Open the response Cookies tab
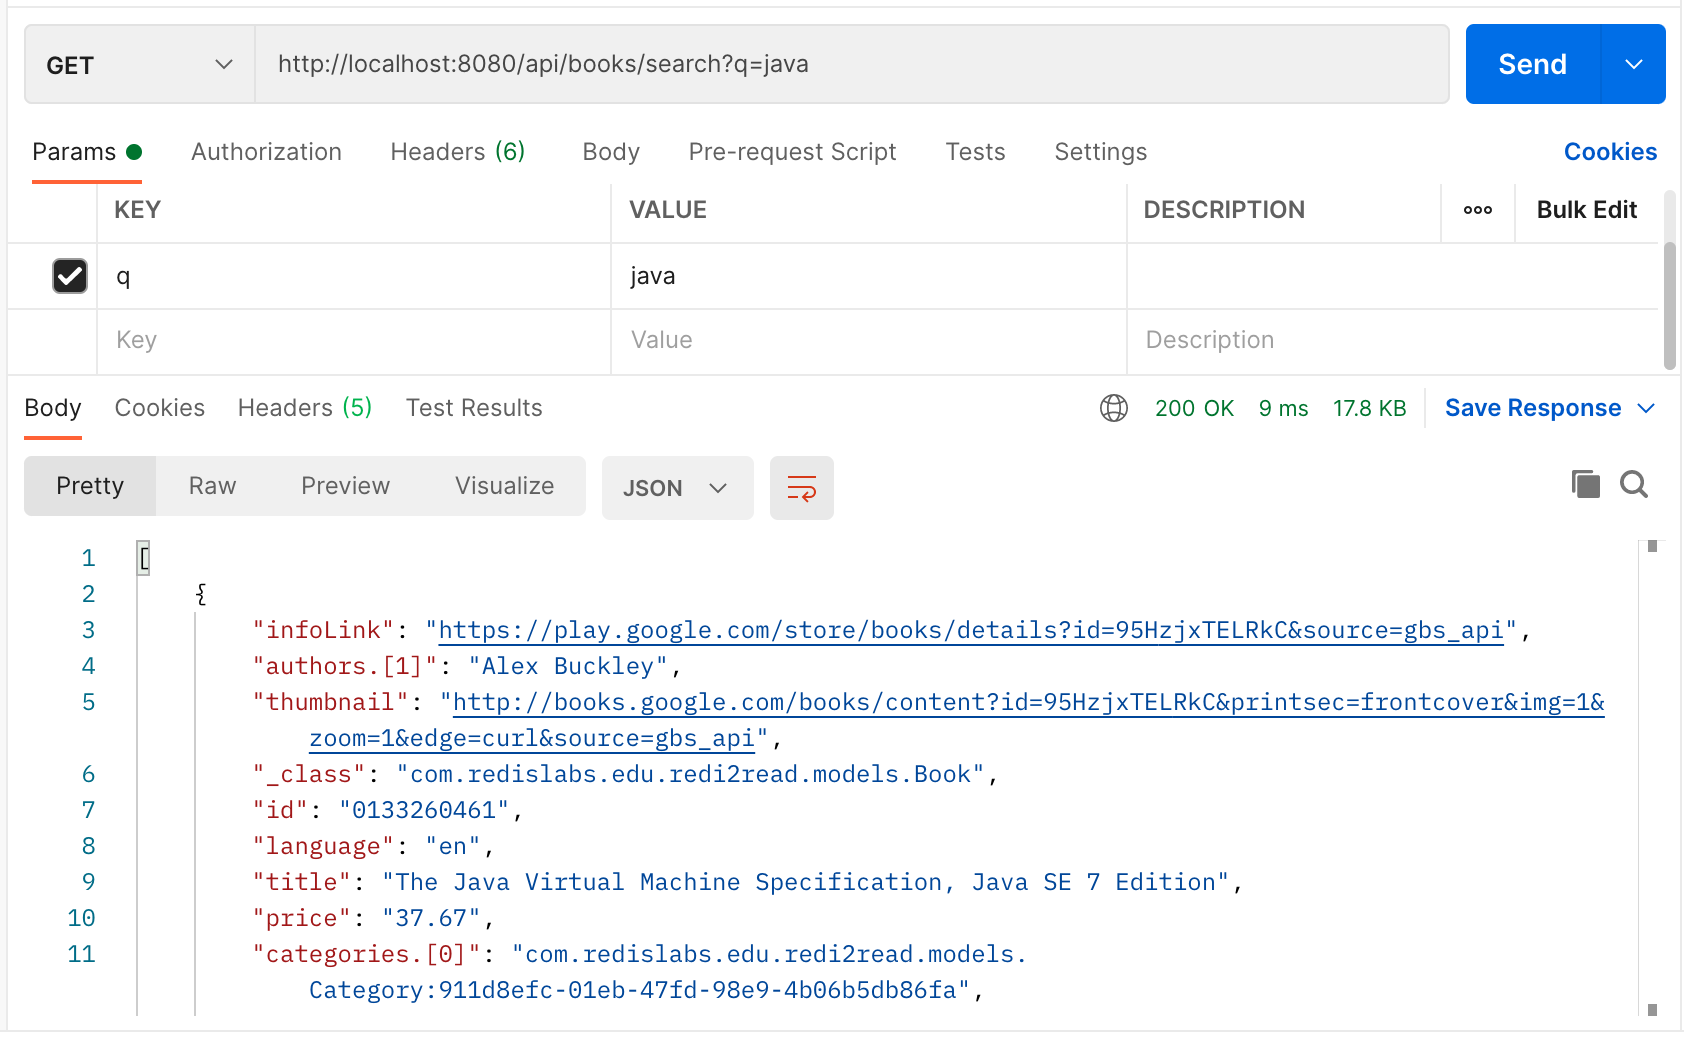Screen dimensions: 1684x1040 coord(159,408)
